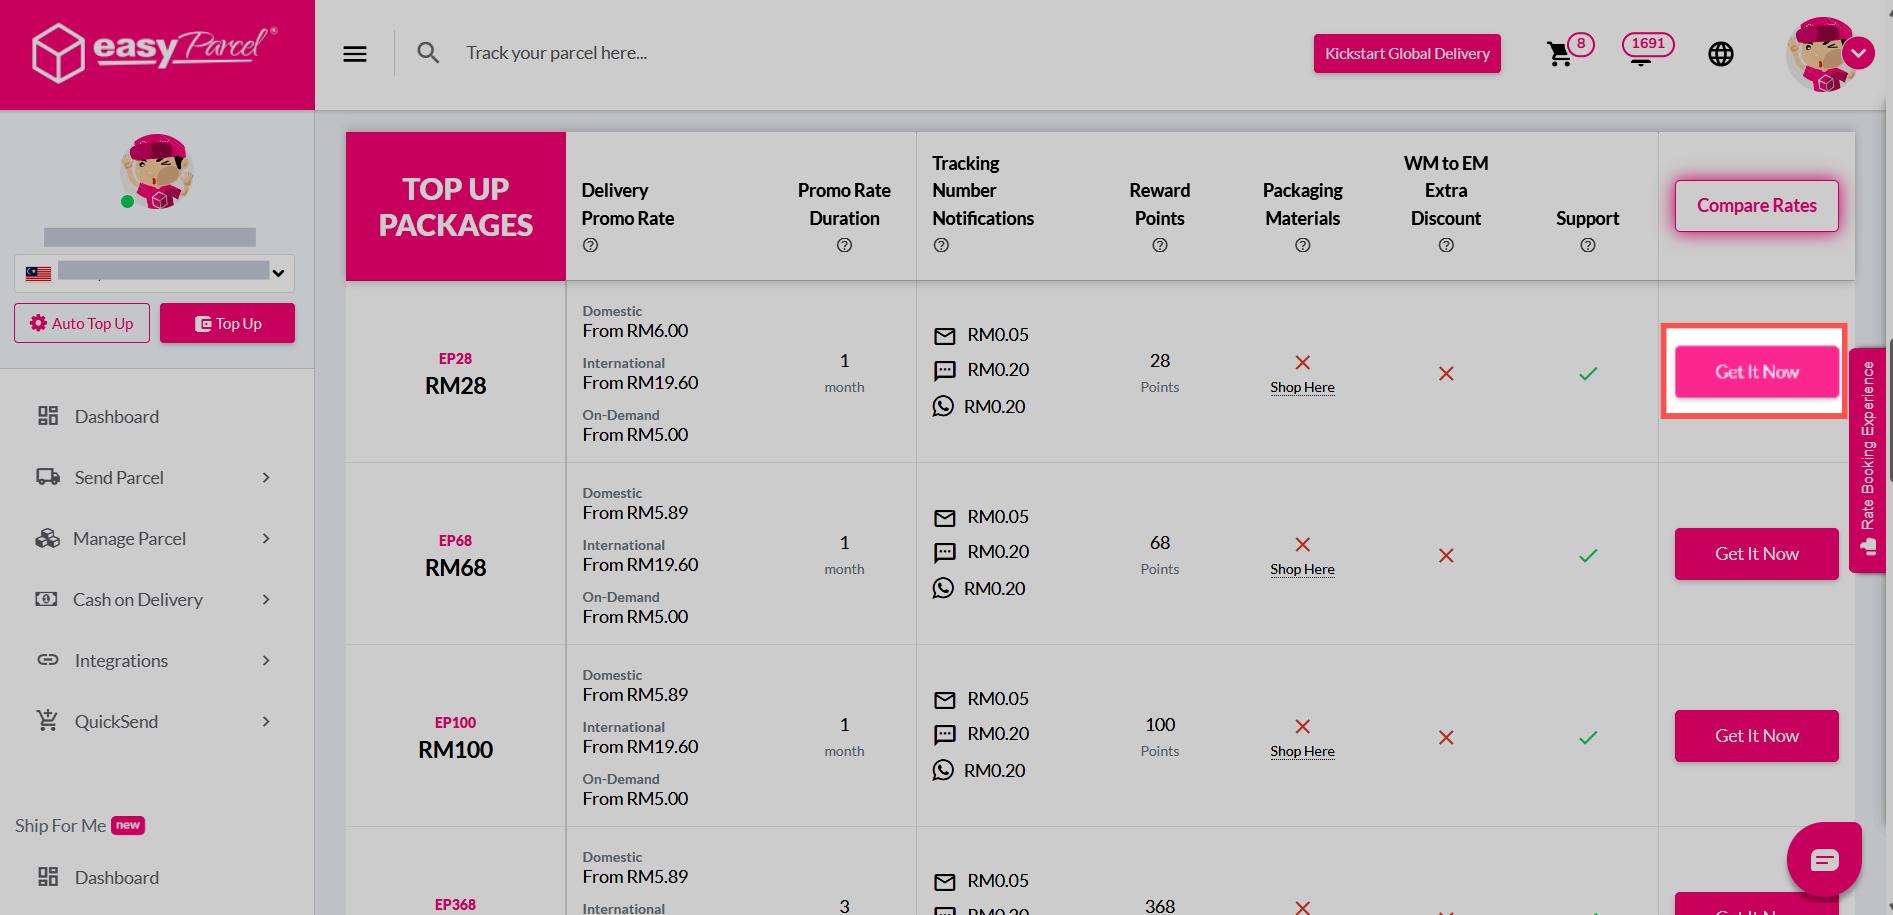
Task: Click Packaging Materials help icon
Action: (1303, 245)
